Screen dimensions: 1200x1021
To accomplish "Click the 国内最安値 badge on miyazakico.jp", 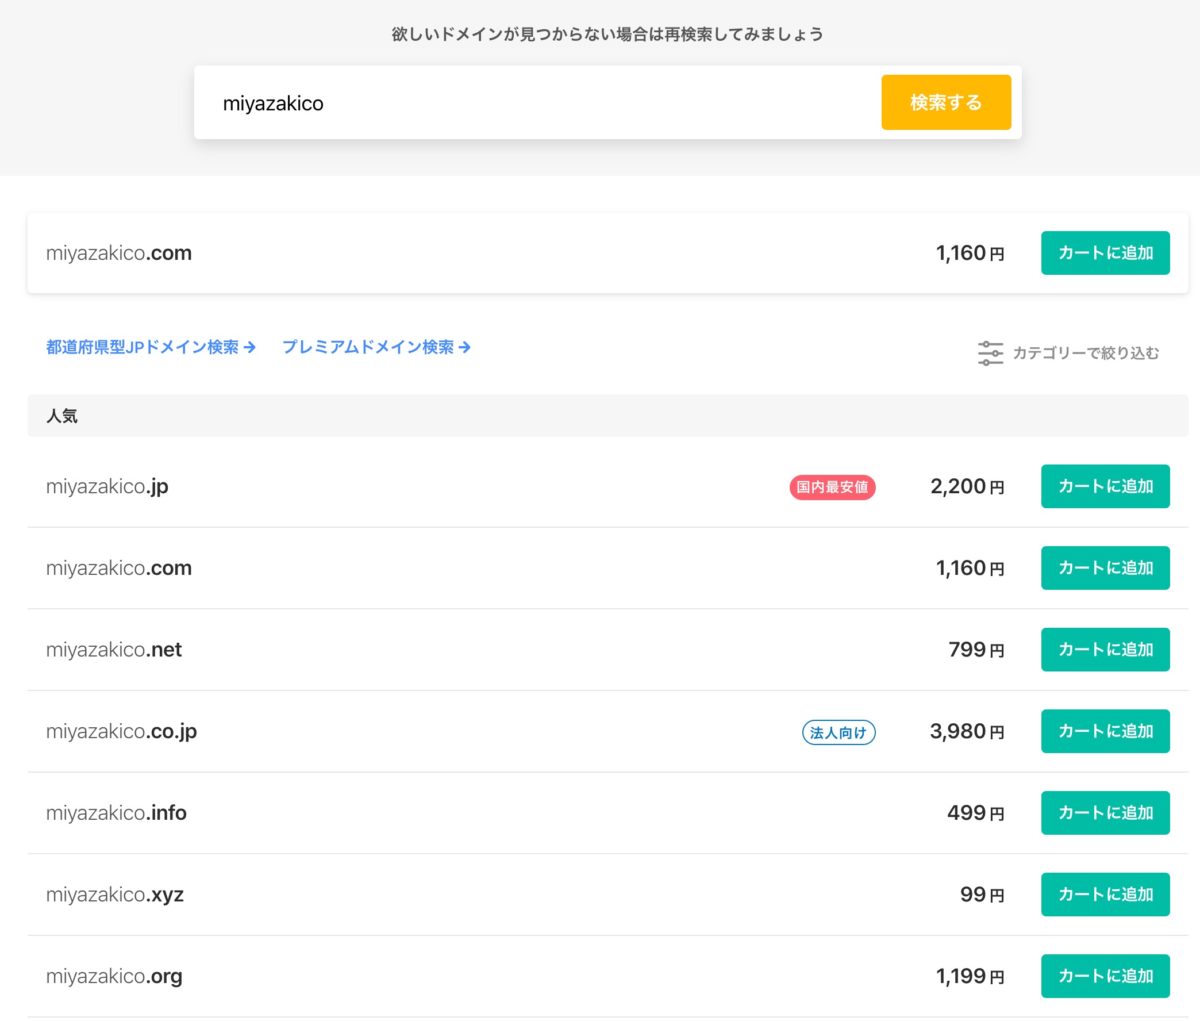I will 832,487.
